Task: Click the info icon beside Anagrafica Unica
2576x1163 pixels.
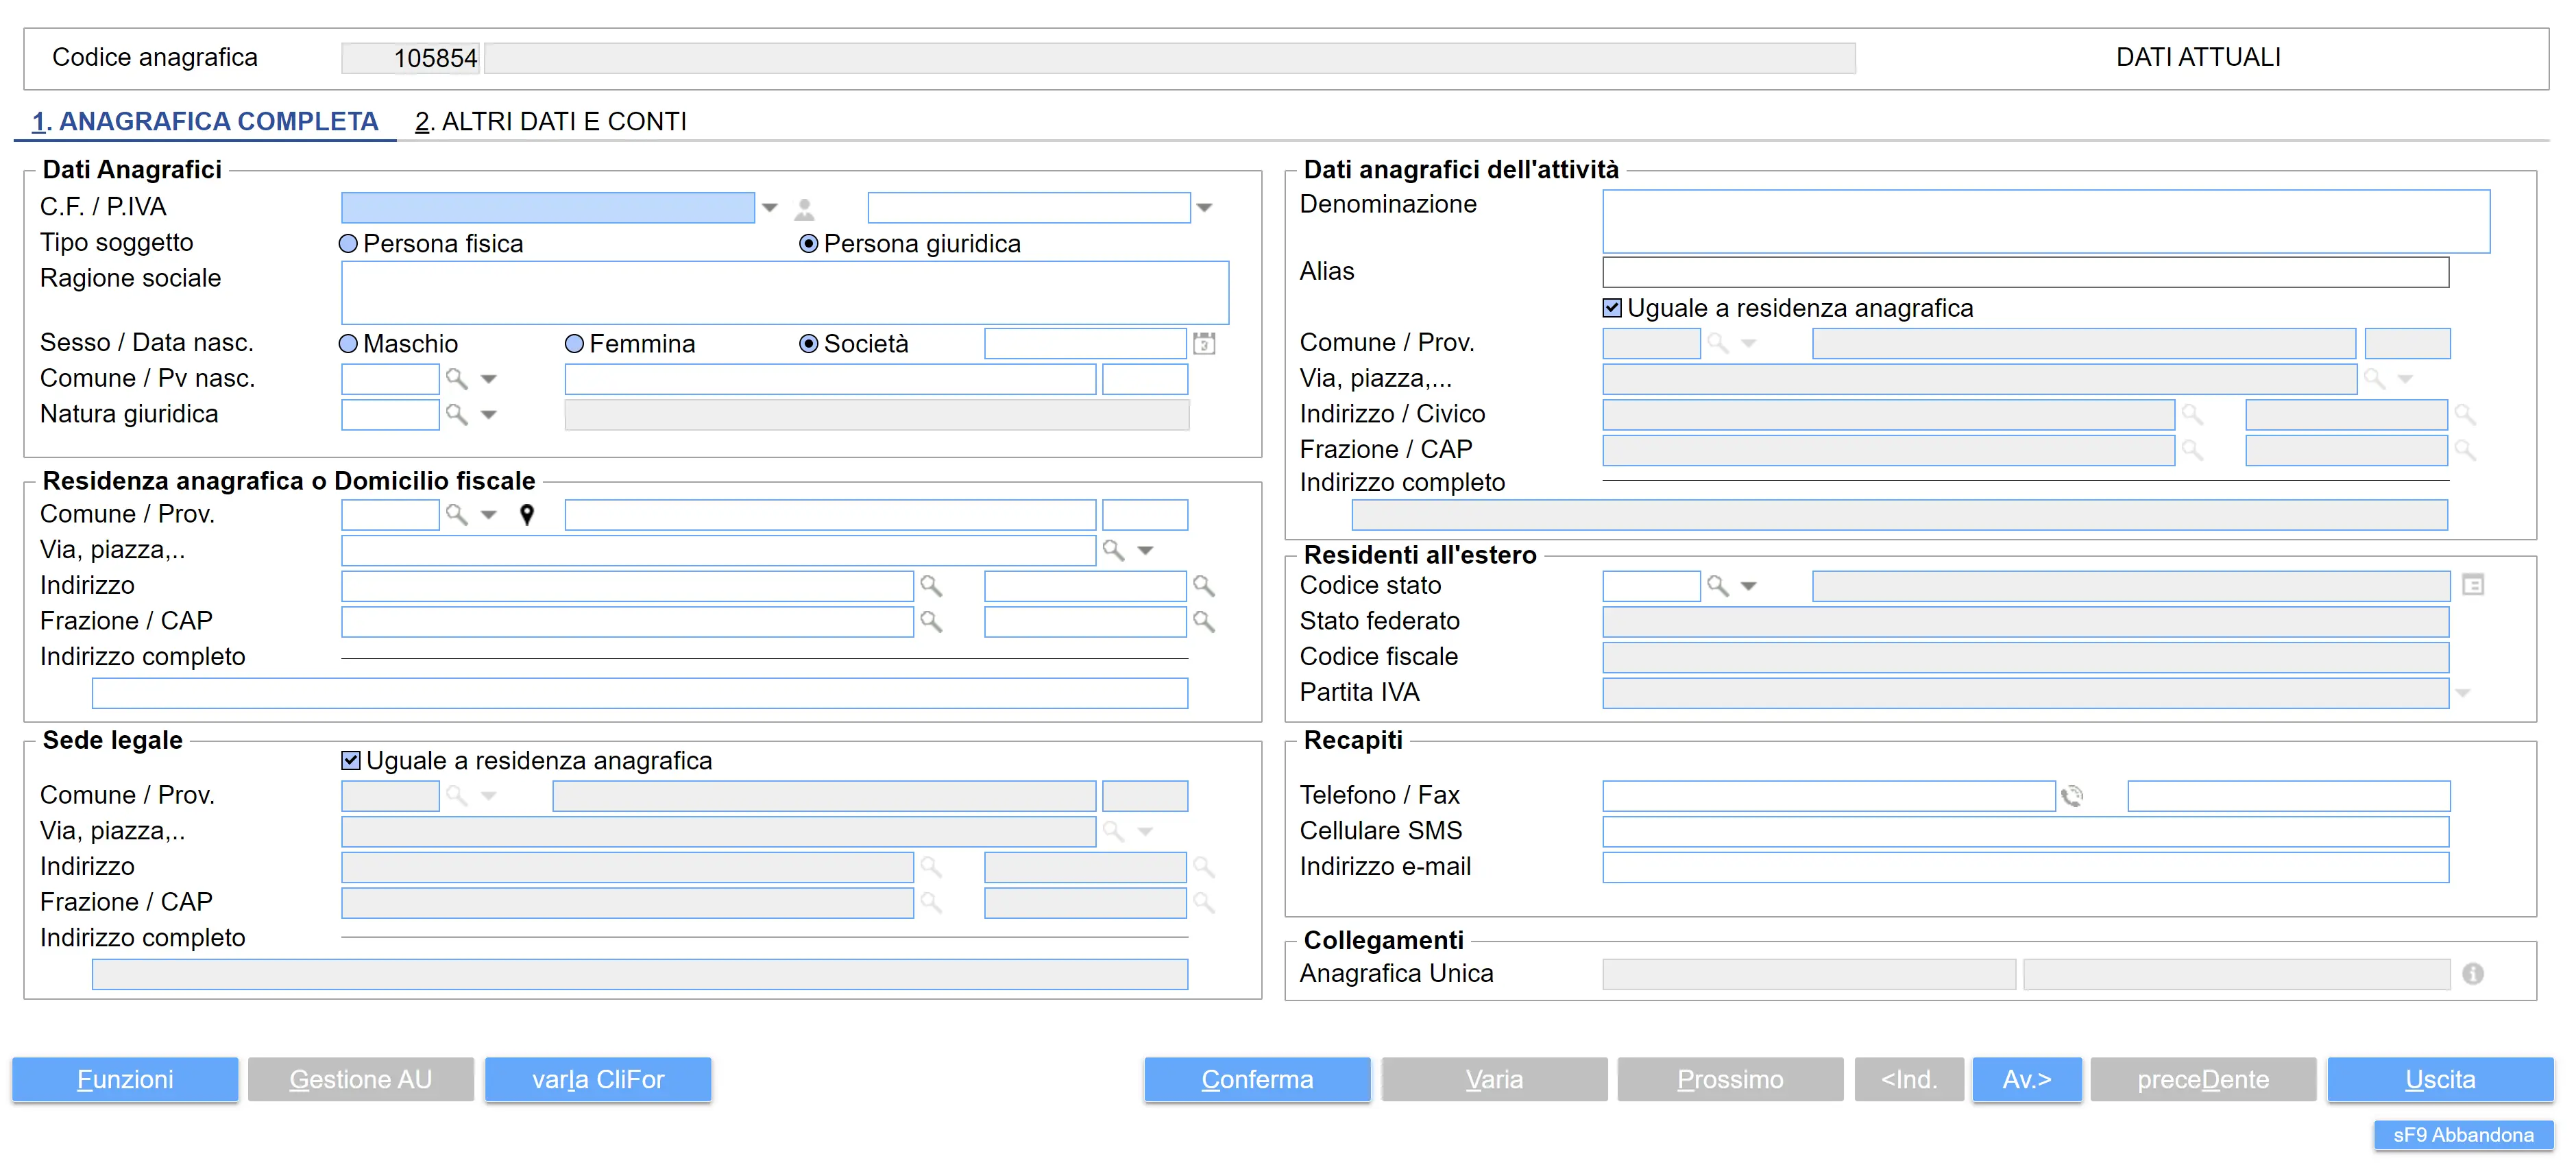Action: click(2472, 974)
